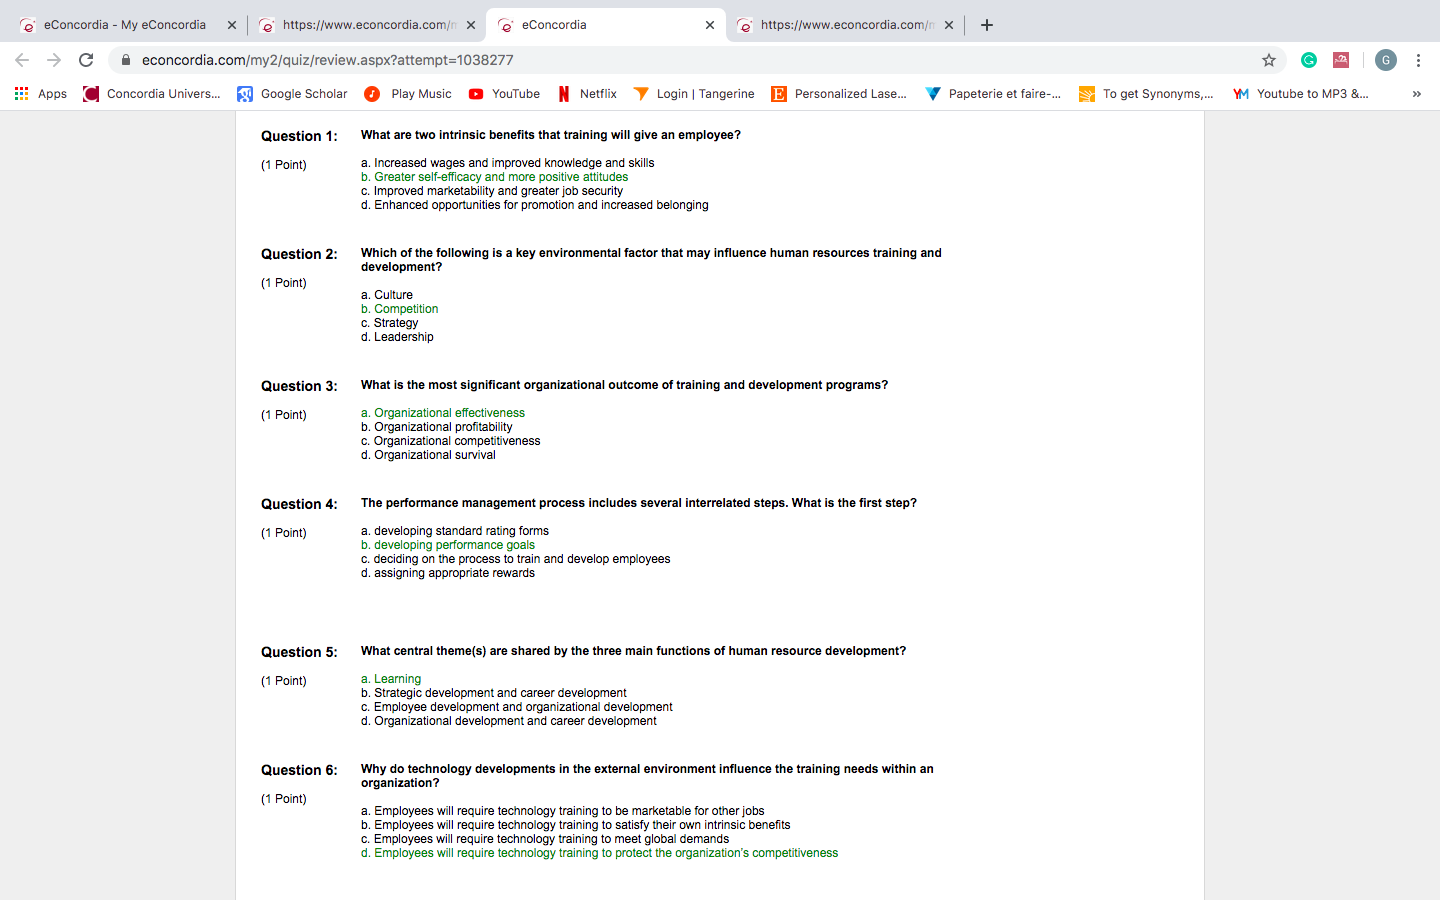Click the profile avatar icon
Image resolution: width=1440 pixels, height=900 pixels.
[1385, 60]
